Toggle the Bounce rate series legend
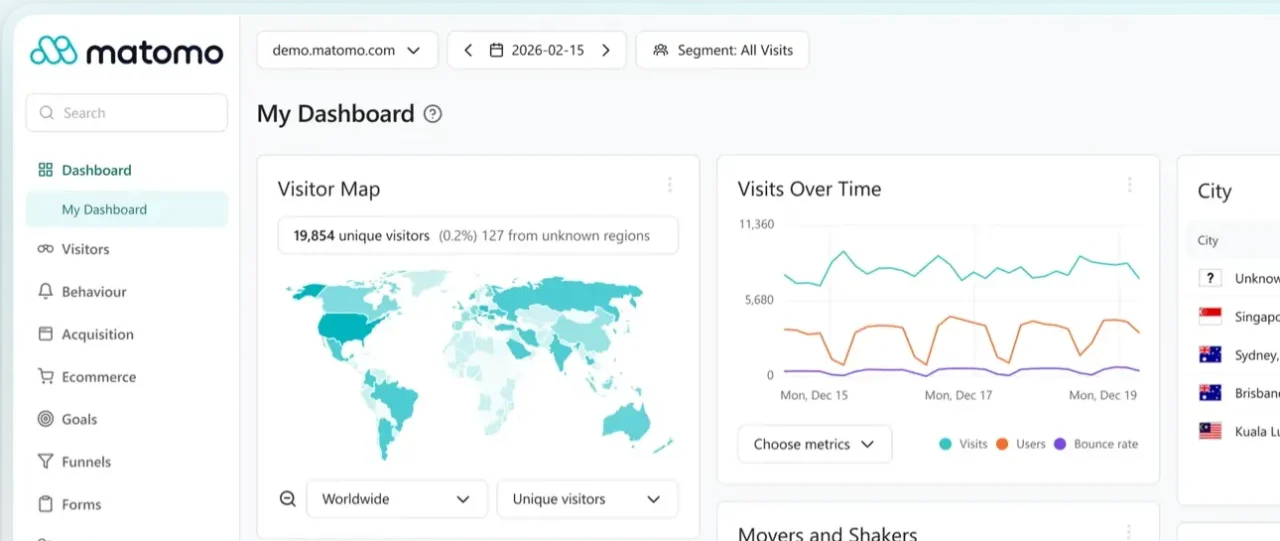This screenshot has height=541, width=1280. click(1095, 444)
